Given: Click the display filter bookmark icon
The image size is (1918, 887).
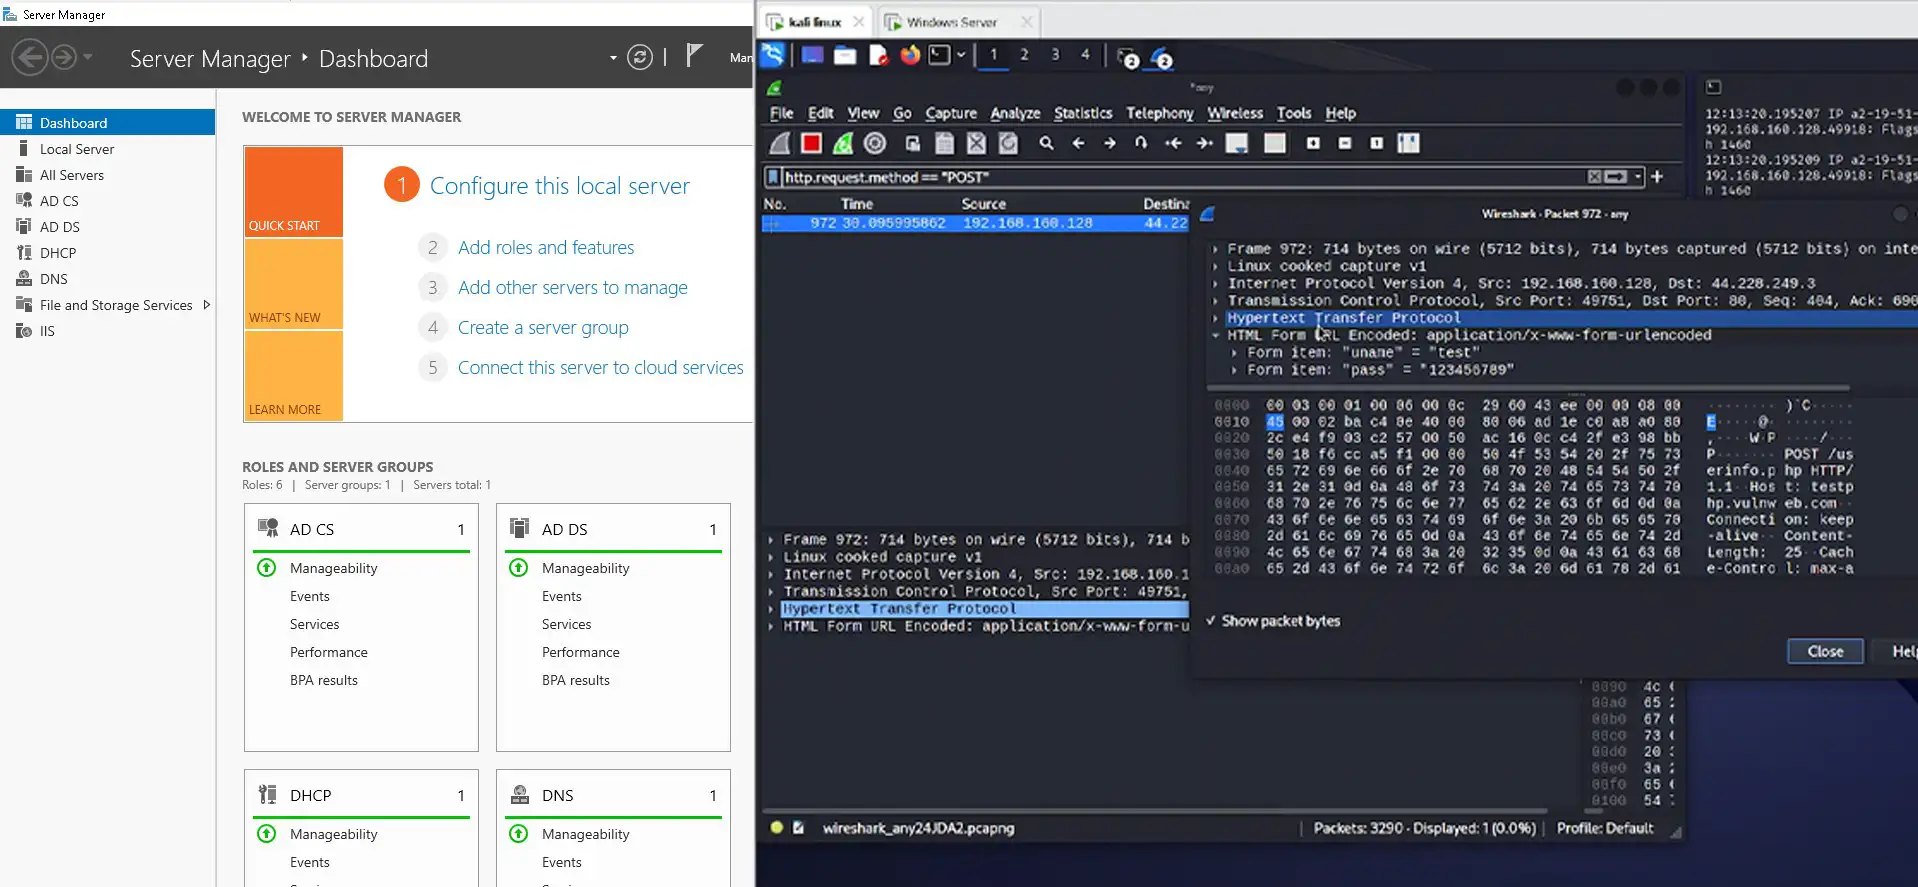Looking at the screenshot, I should pyautogui.click(x=772, y=177).
